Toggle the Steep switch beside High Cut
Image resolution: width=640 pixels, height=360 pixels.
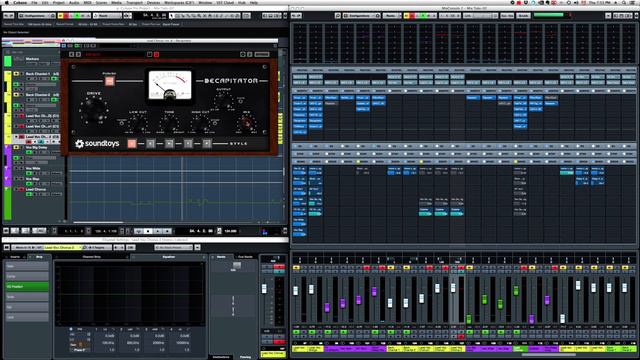pyautogui.click(x=215, y=122)
